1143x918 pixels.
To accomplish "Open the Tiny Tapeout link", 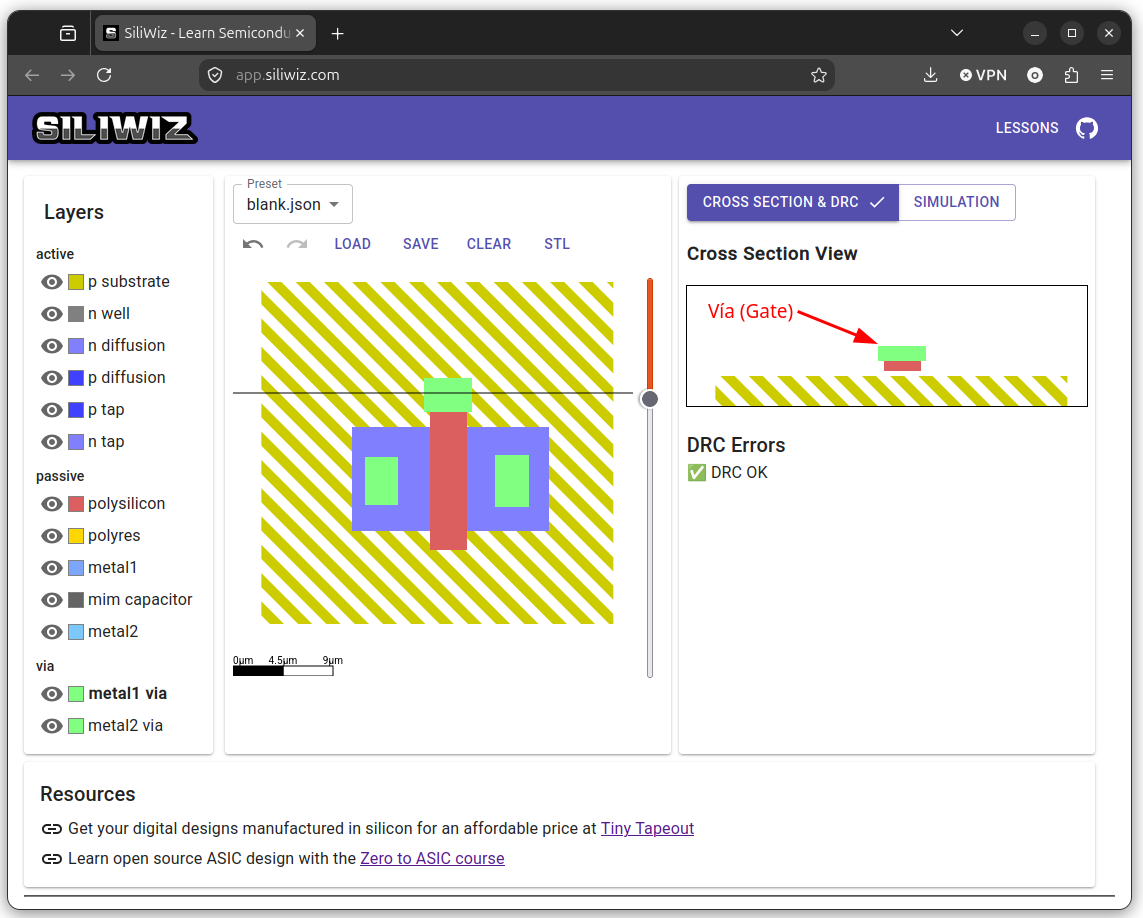I will (x=647, y=828).
